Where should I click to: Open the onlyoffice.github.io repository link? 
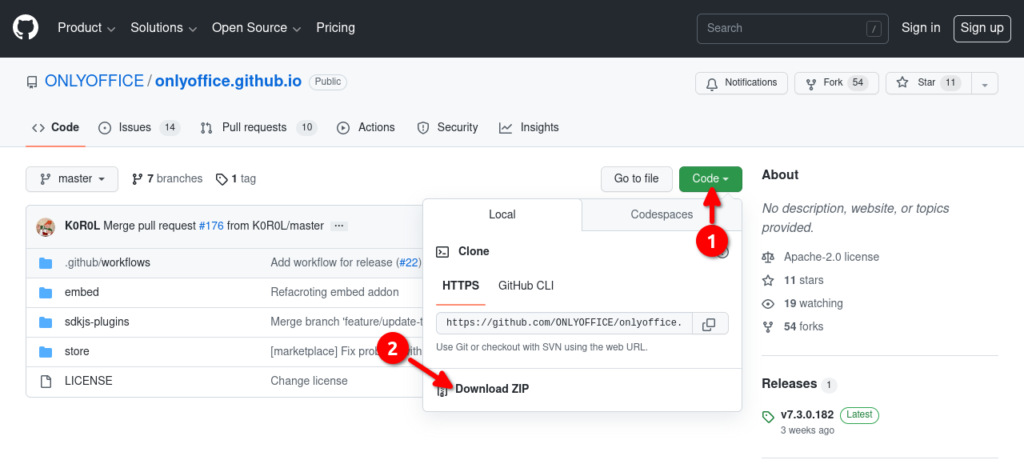click(228, 81)
